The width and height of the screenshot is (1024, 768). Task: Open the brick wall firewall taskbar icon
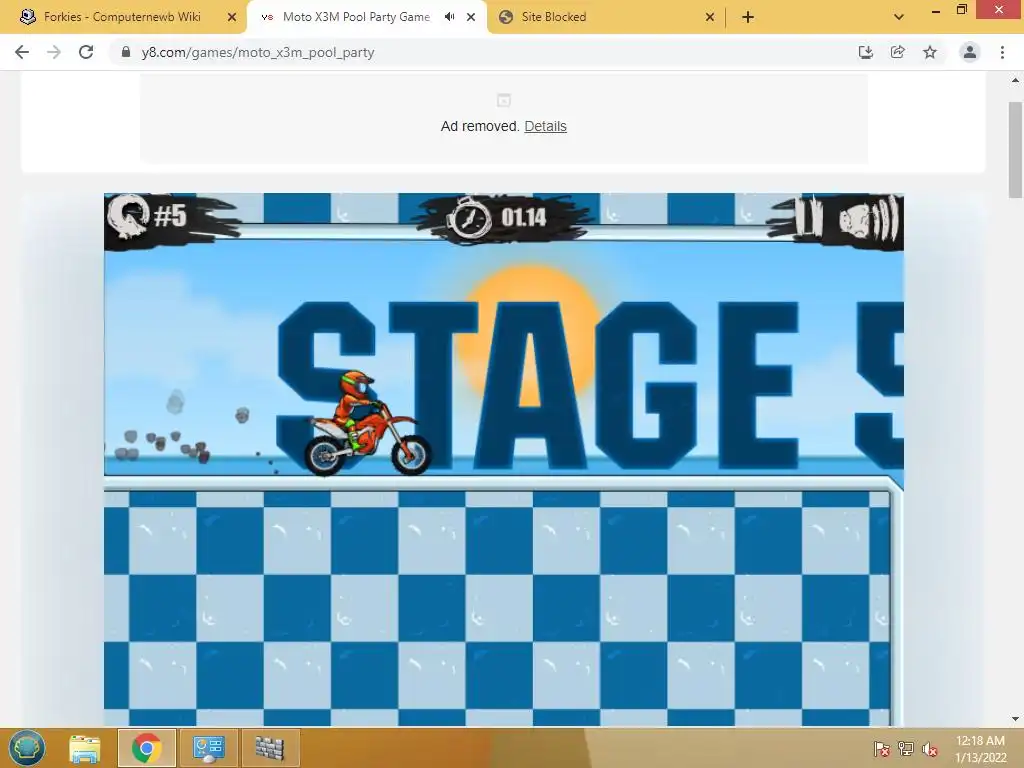(x=270, y=748)
